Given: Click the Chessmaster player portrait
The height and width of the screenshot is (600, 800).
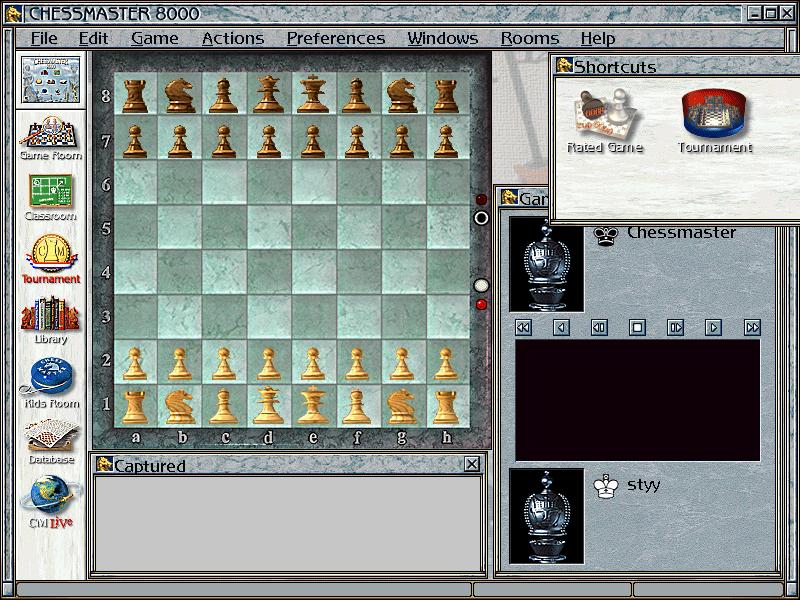Looking at the screenshot, I should point(547,264).
